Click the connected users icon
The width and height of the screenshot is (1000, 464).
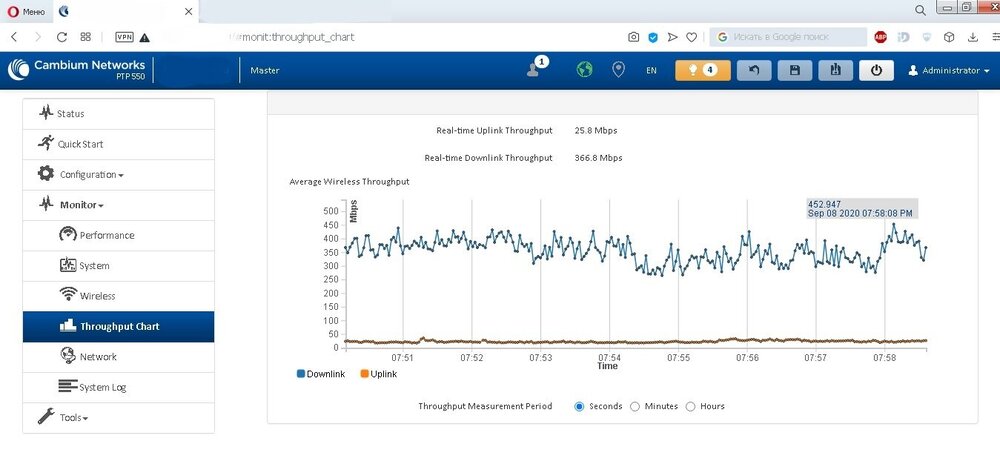click(536, 69)
